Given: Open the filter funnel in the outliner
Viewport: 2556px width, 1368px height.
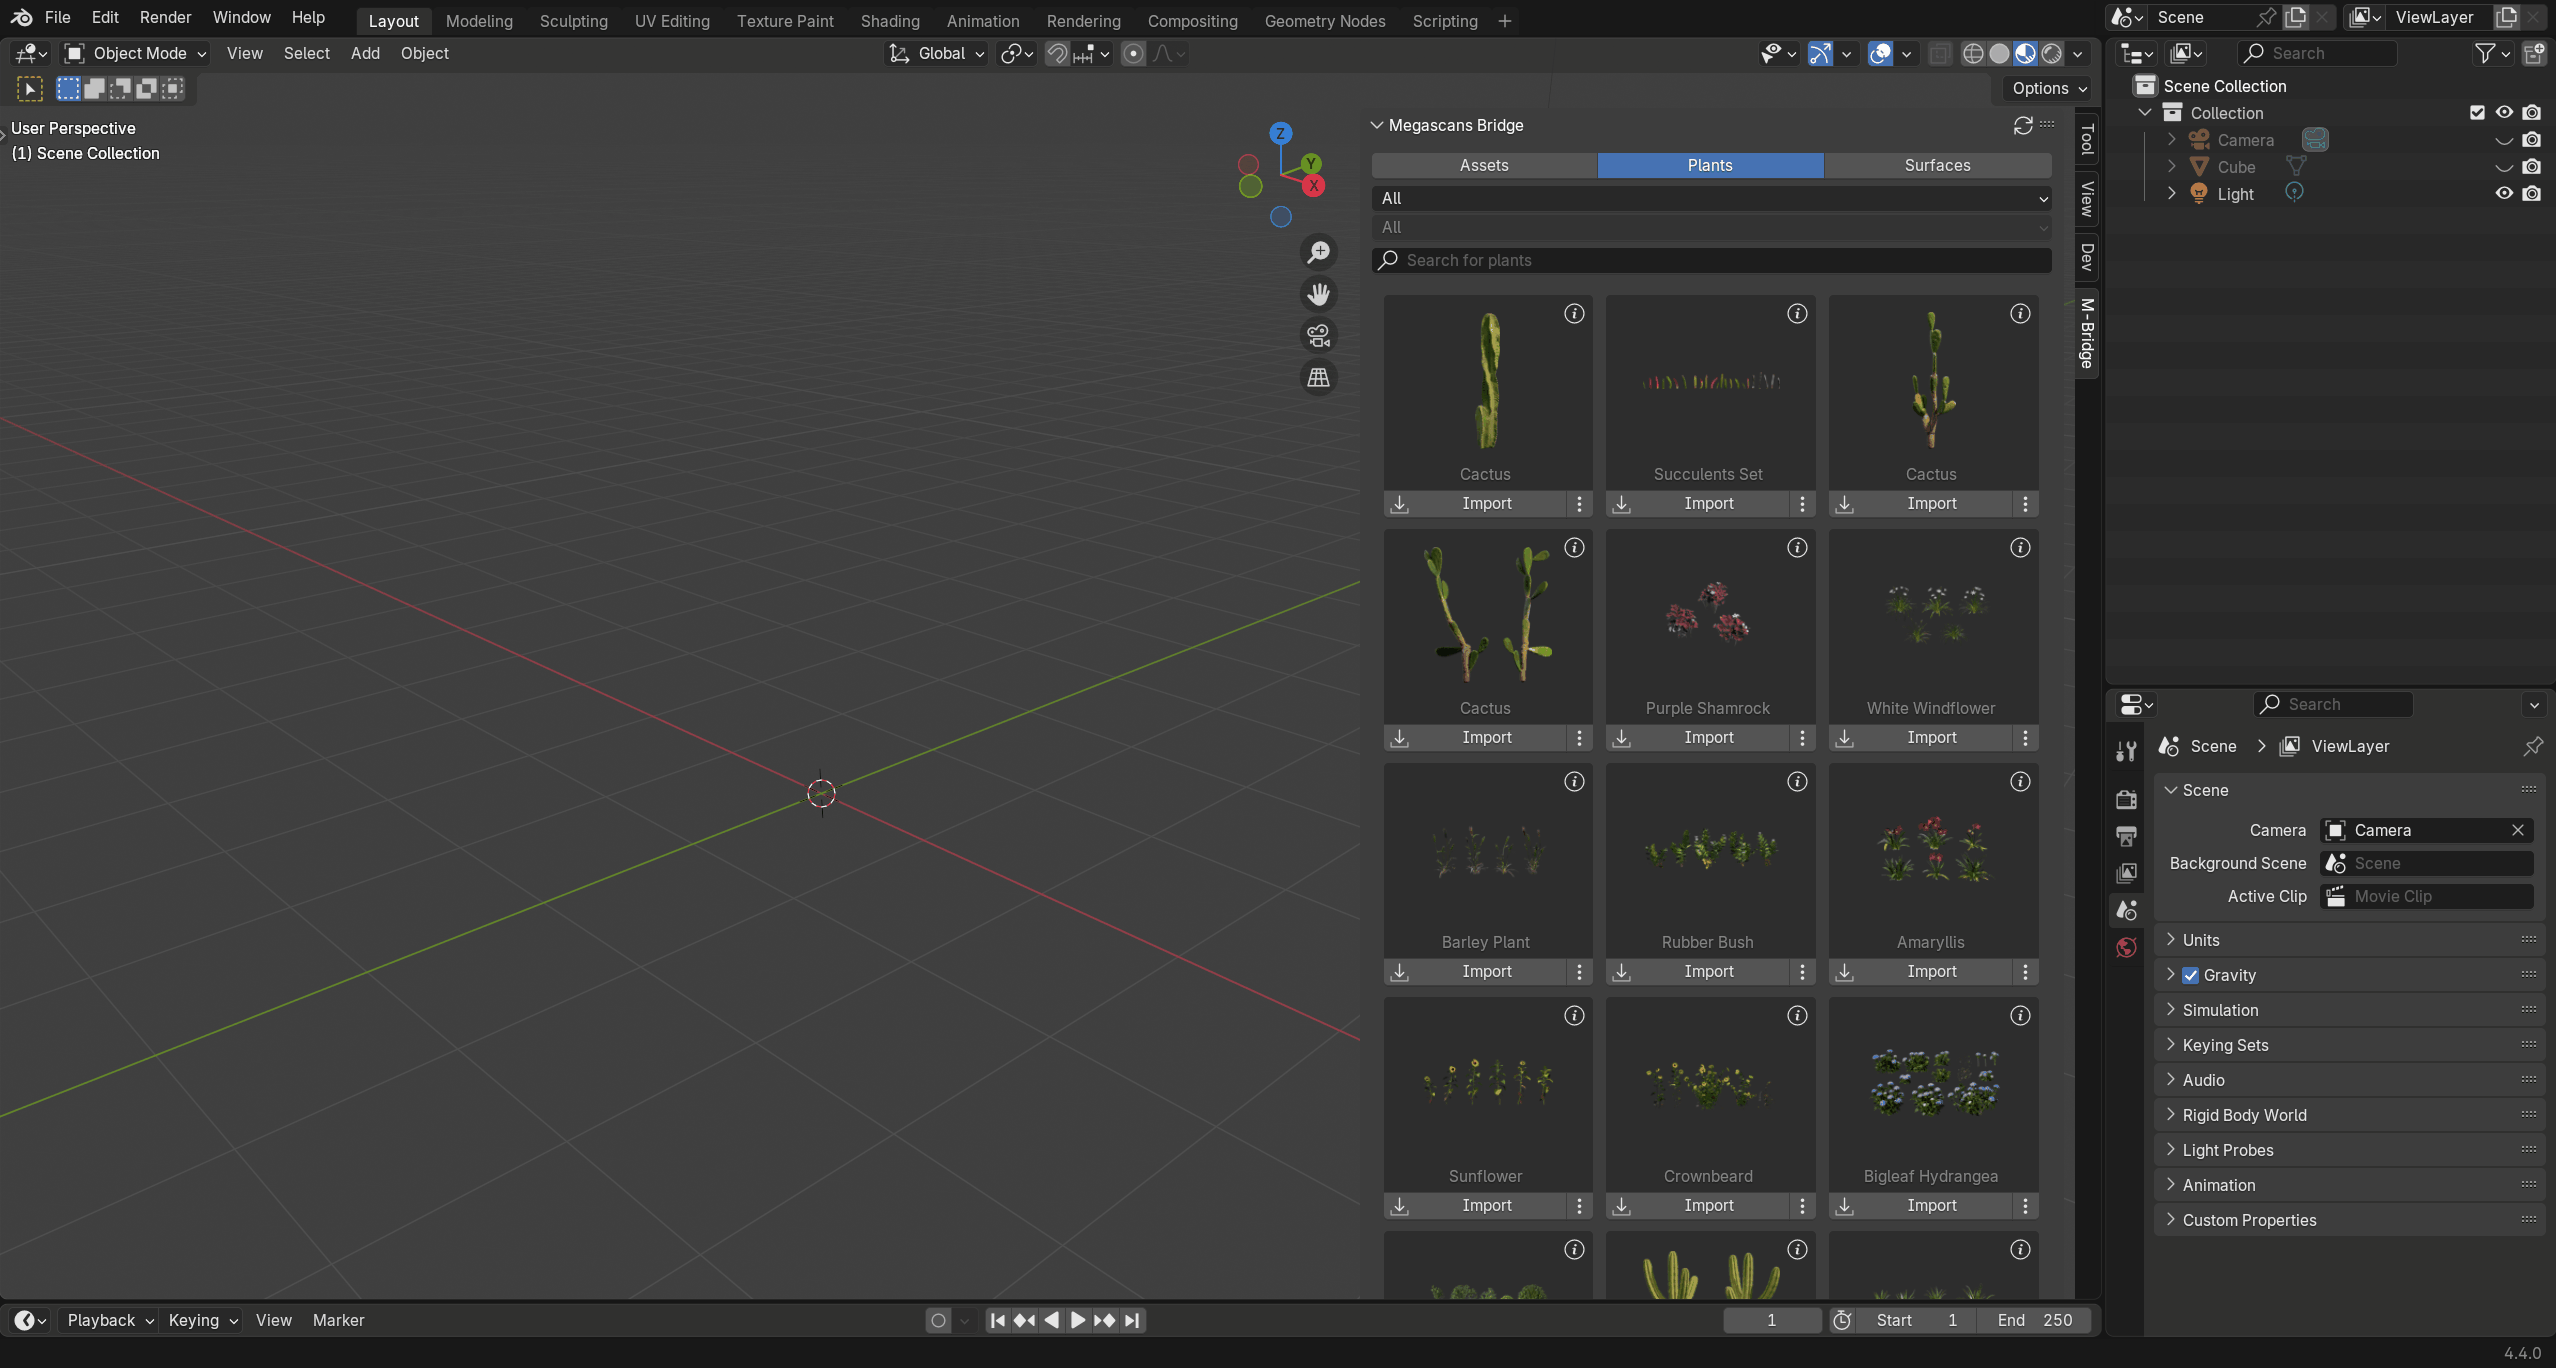Looking at the screenshot, I should point(2484,54).
